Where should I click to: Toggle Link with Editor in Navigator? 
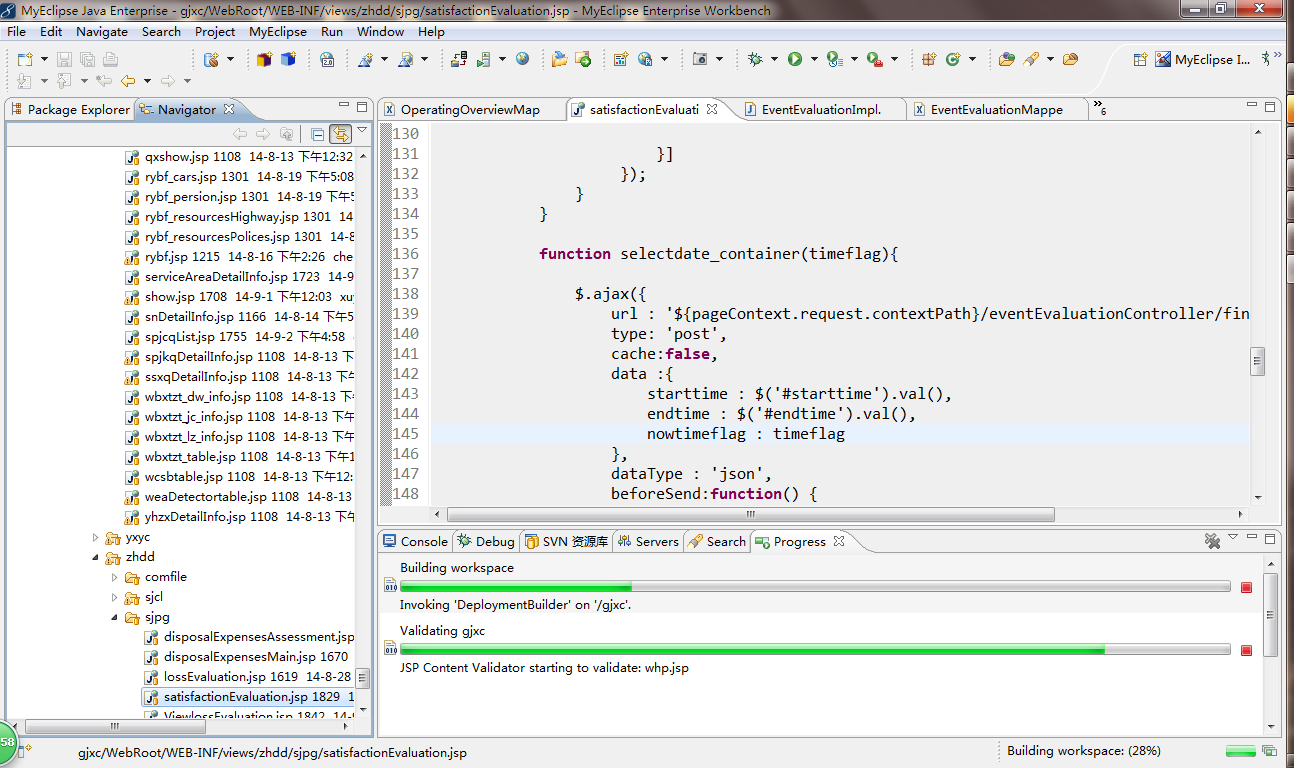coord(340,134)
